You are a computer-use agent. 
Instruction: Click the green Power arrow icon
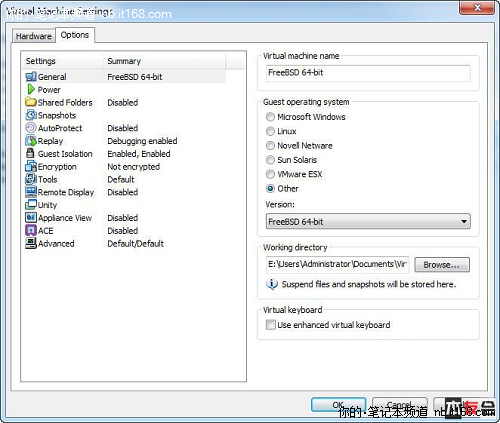31,89
